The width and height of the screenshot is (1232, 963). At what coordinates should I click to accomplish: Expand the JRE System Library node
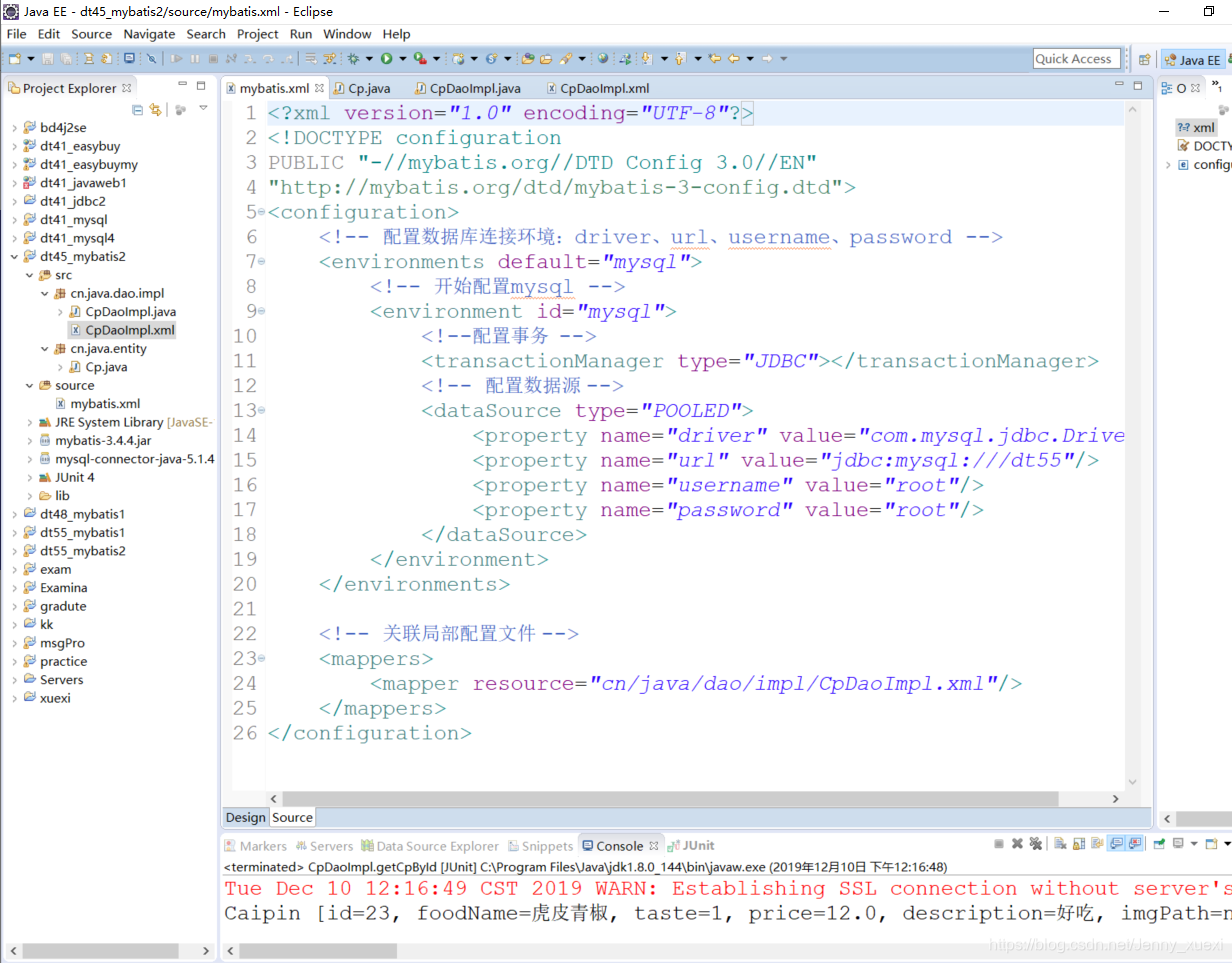tap(29, 422)
